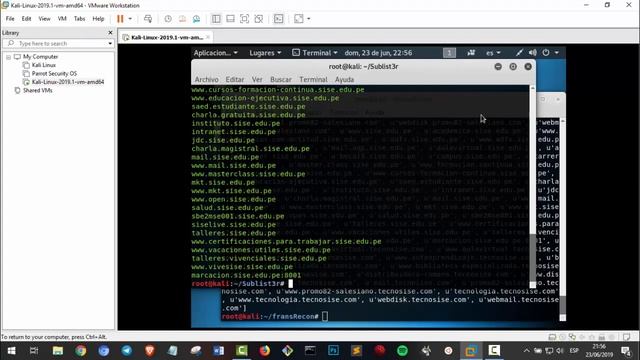The height and width of the screenshot is (360, 640).
Task: Open Editar menu in the terminal
Action: point(235,79)
